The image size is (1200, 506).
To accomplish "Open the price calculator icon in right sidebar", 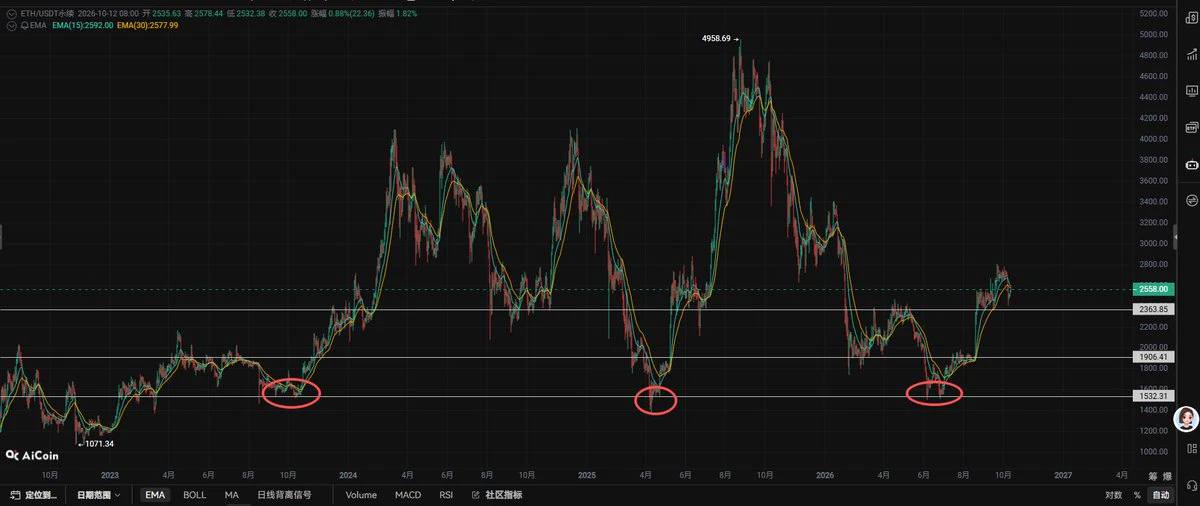I will click(x=1191, y=18).
